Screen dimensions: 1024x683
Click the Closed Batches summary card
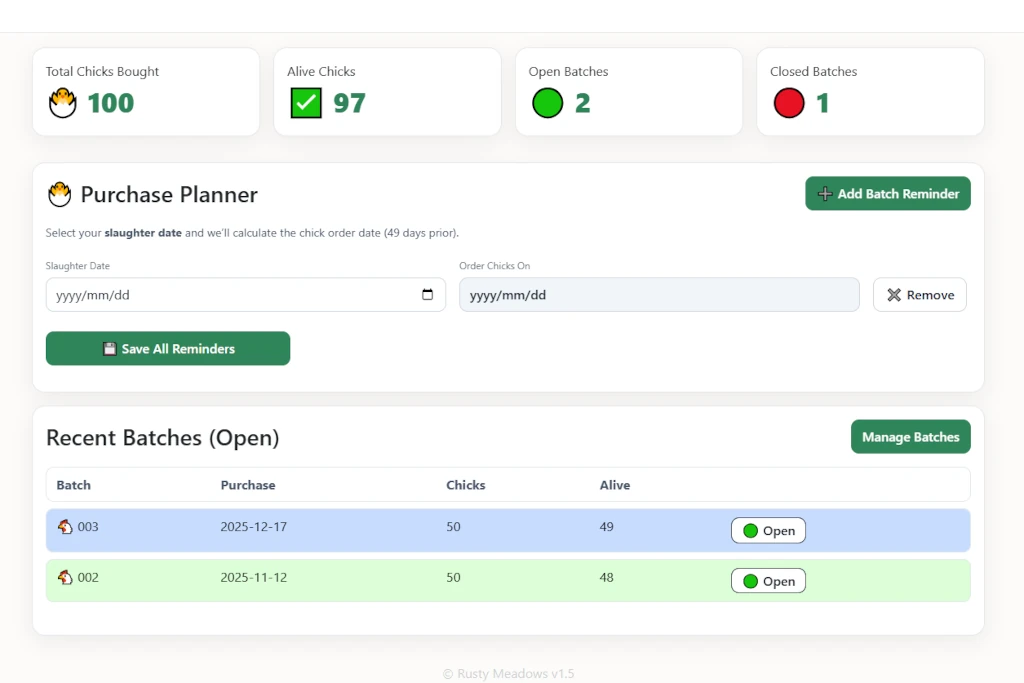click(x=869, y=92)
